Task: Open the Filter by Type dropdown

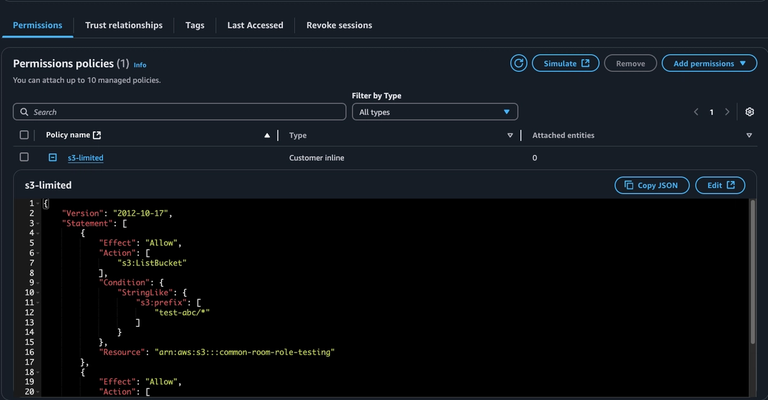Action: [x=434, y=112]
